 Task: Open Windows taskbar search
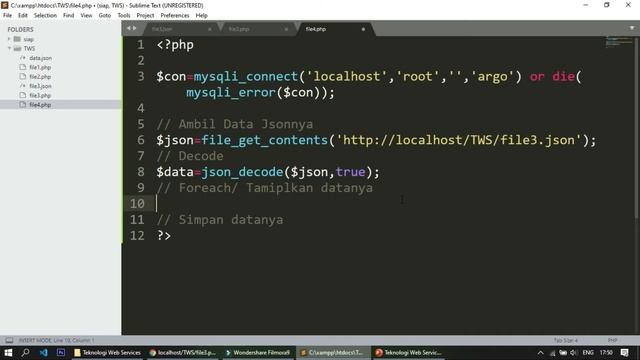(x=25, y=353)
